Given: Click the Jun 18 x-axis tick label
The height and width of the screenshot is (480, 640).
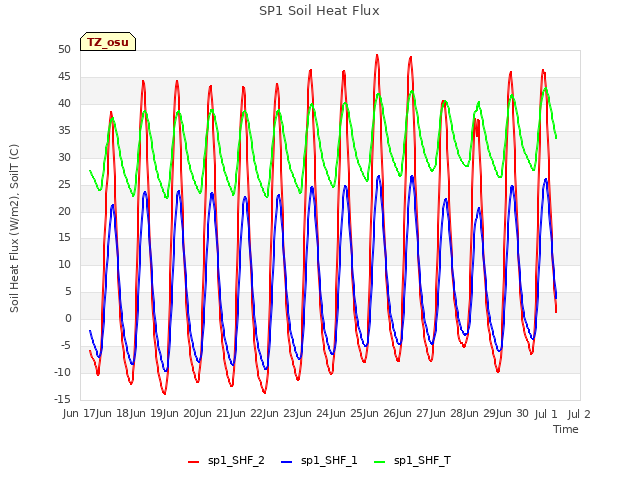Looking at the screenshot, I should tap(114, 414).
